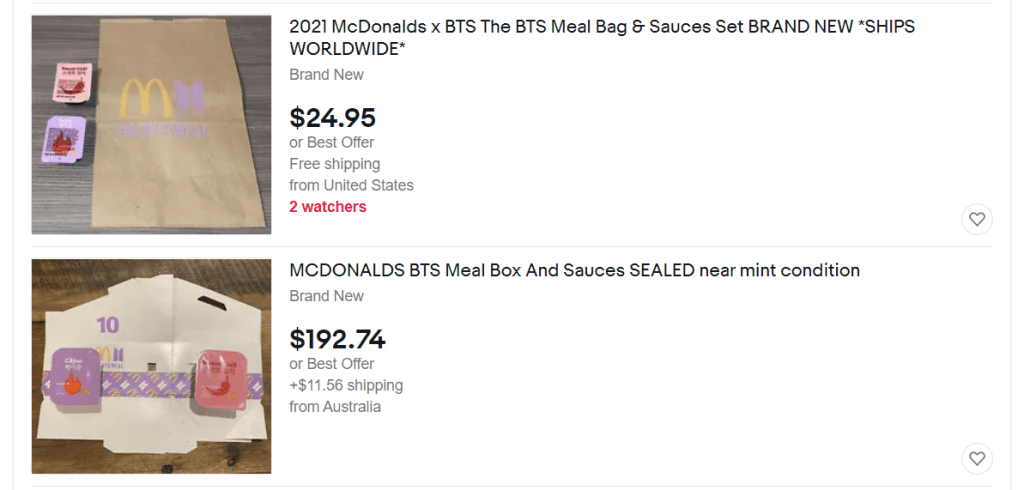Add the $24.95 BTS Meal Bag to watchlist
The height and width of the screenshot is (490, 1024).
click(977, 219)
